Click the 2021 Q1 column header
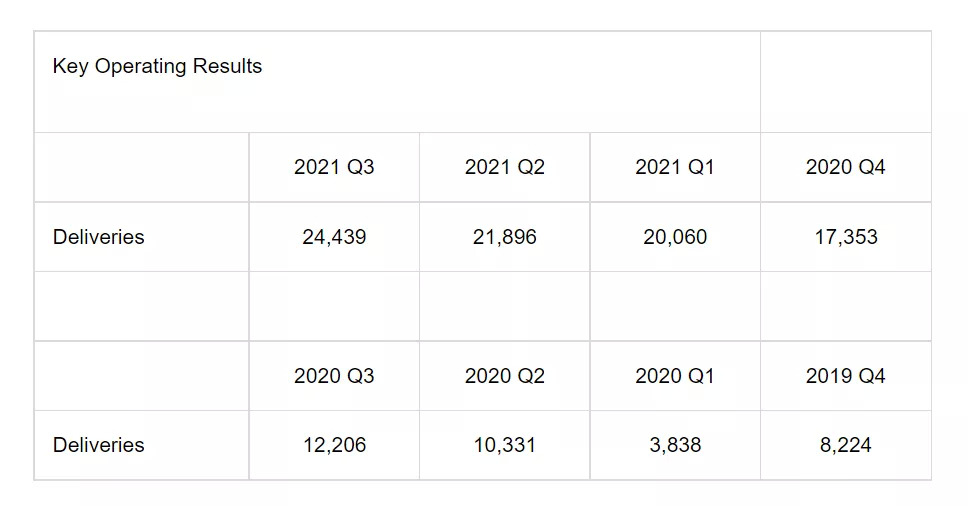The height and width of the screenshot is (506, 968). [x=675, y=167]
